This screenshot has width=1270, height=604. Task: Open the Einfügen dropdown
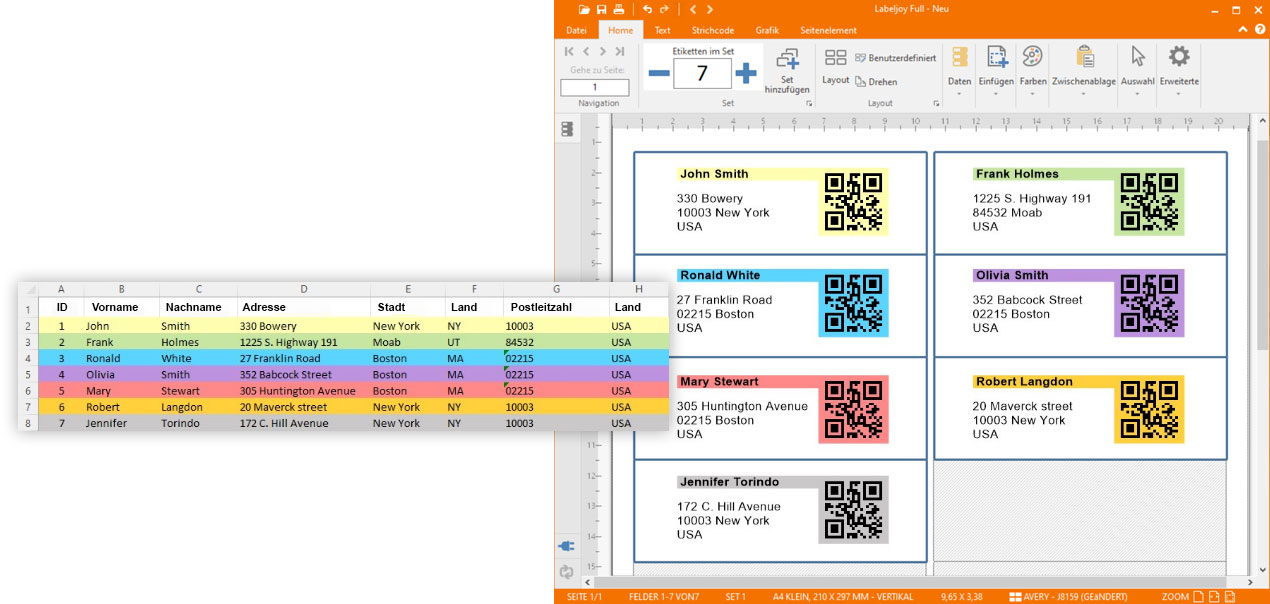[996, 71]
